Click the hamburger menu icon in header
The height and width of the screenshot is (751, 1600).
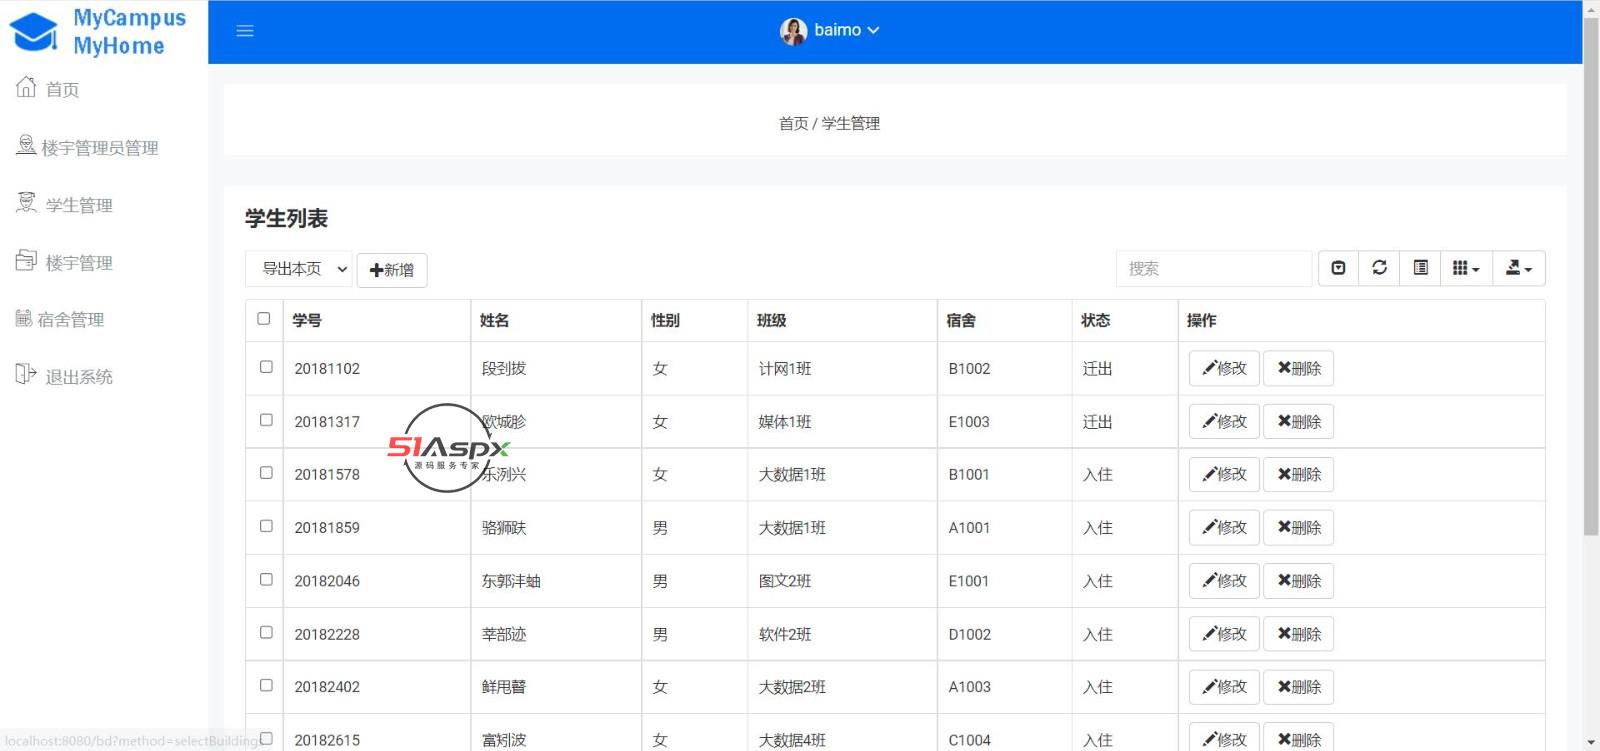[x=245, y=31]
